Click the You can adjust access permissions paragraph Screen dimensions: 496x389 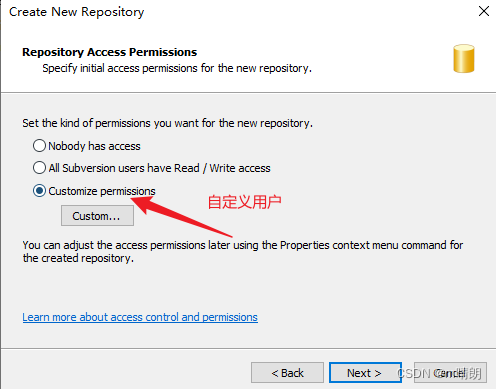(243, 252)
